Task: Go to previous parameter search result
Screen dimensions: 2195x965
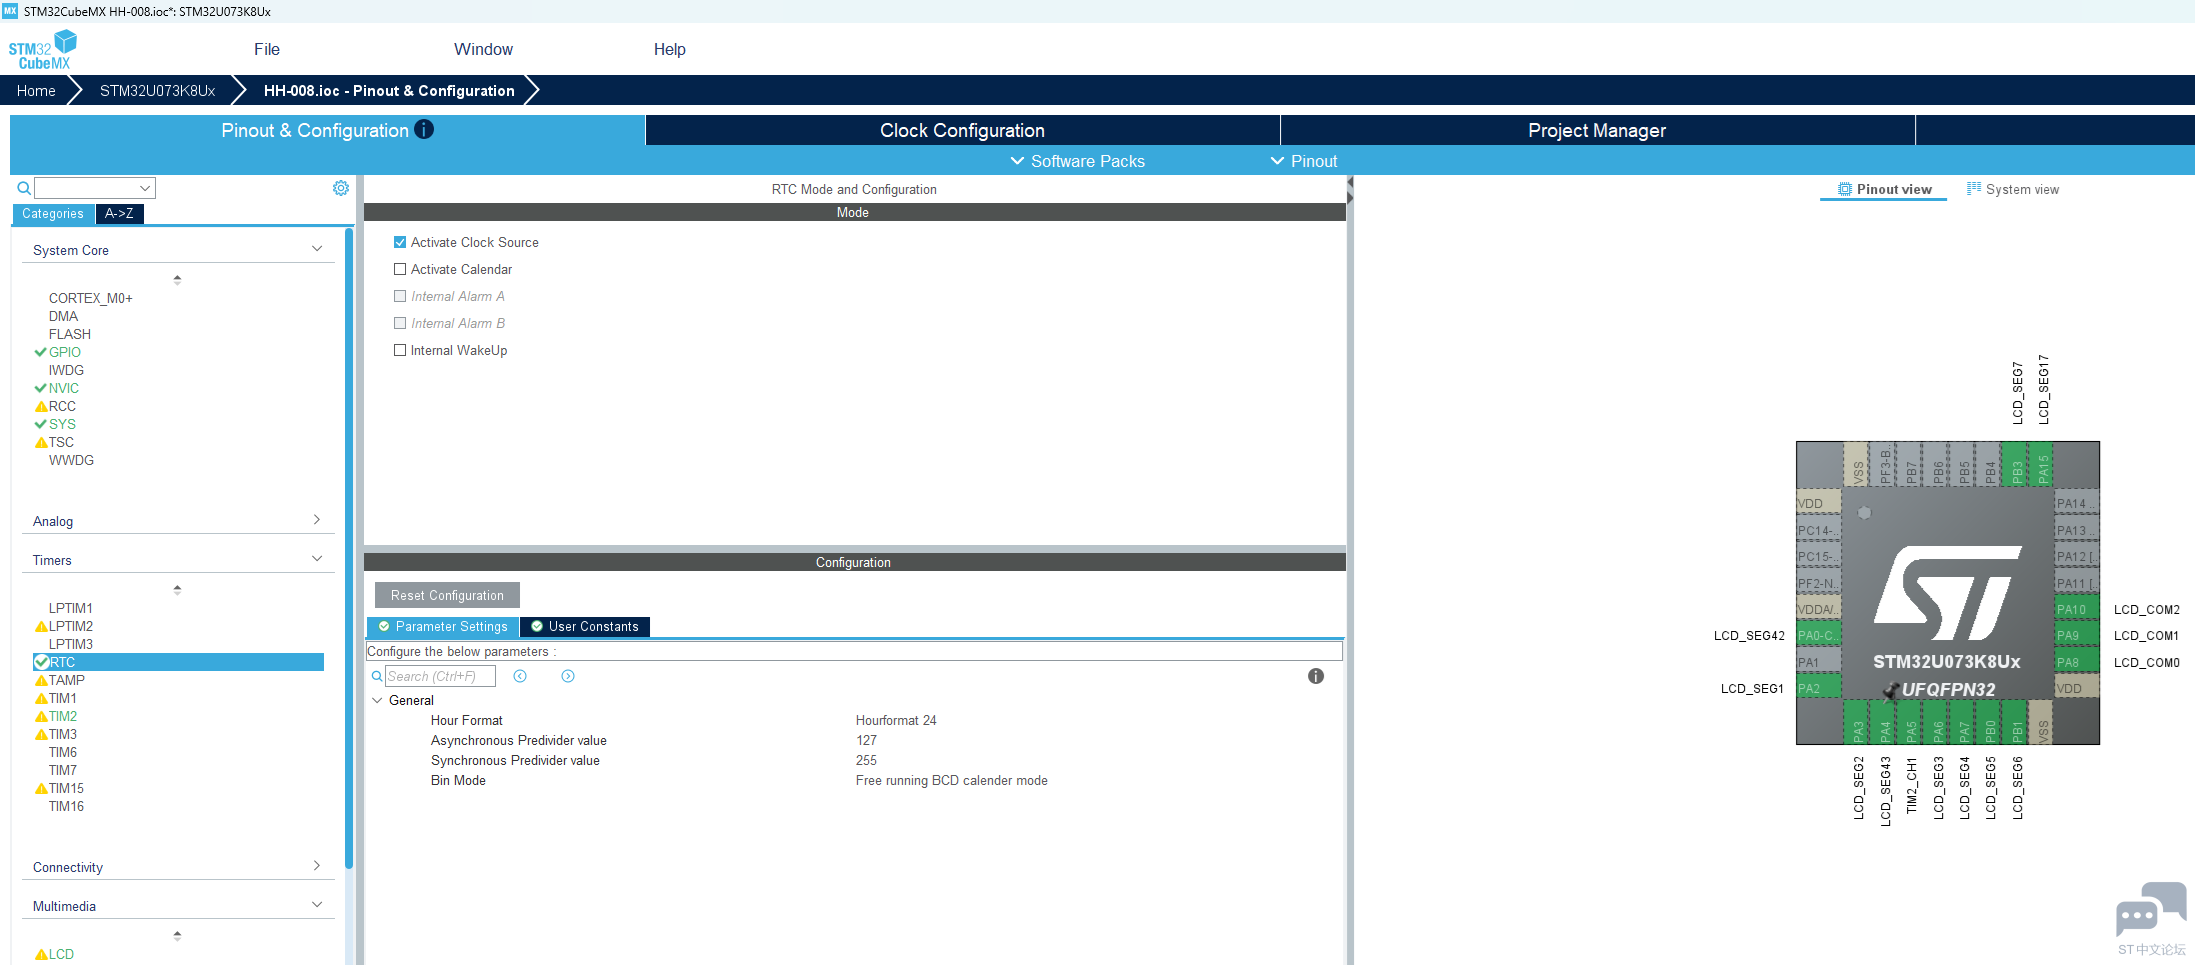Action: click(x=520, y=676)
